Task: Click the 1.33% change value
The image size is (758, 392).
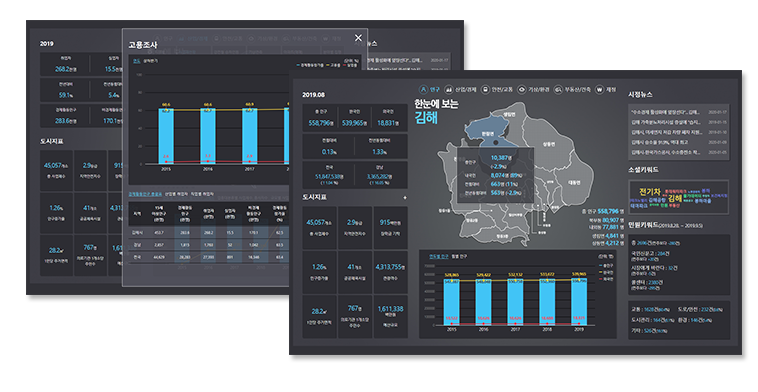Action: (x=379, y=152)
